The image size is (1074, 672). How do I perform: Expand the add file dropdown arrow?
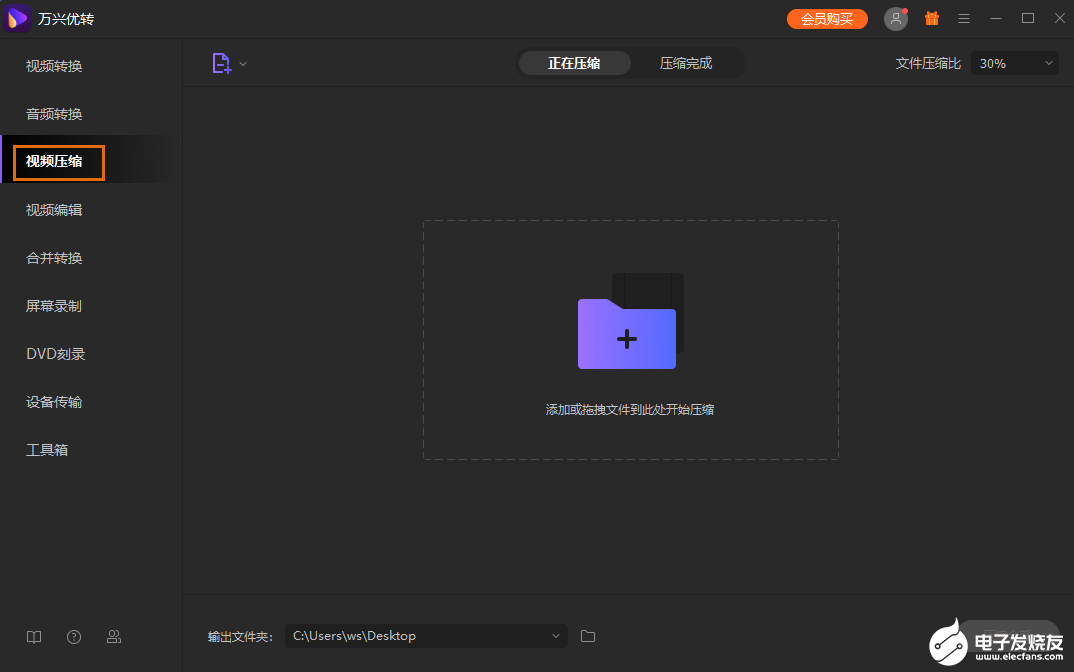(x=243, y=64)
